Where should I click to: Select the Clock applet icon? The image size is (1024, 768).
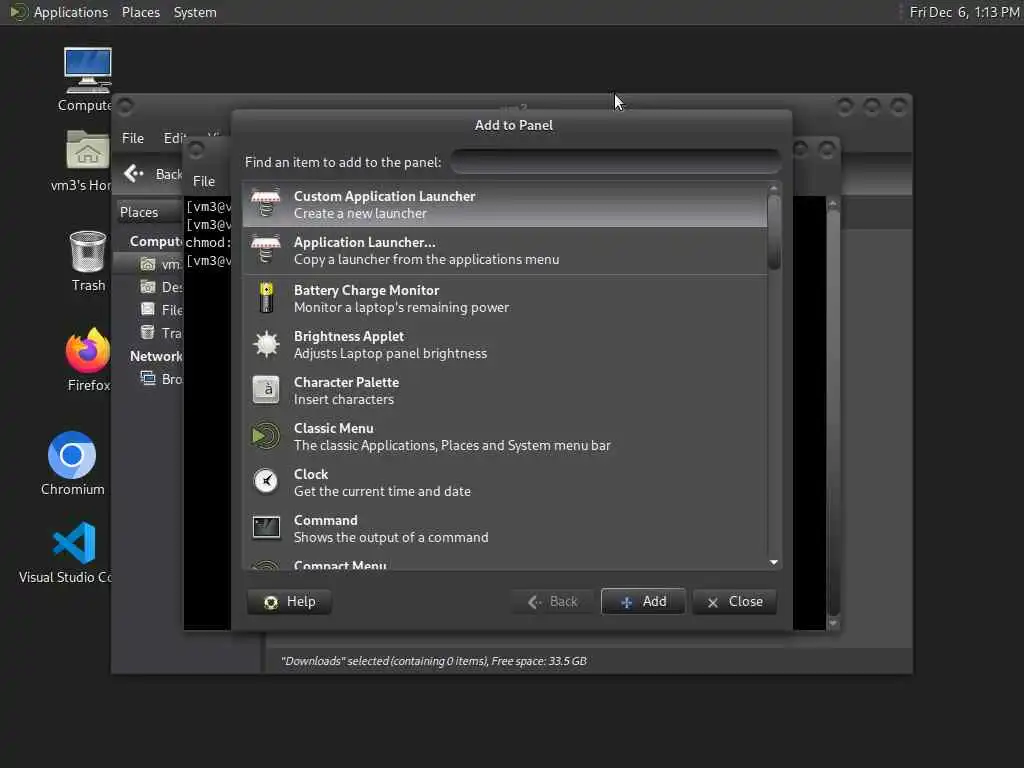(x=266, y=482)
